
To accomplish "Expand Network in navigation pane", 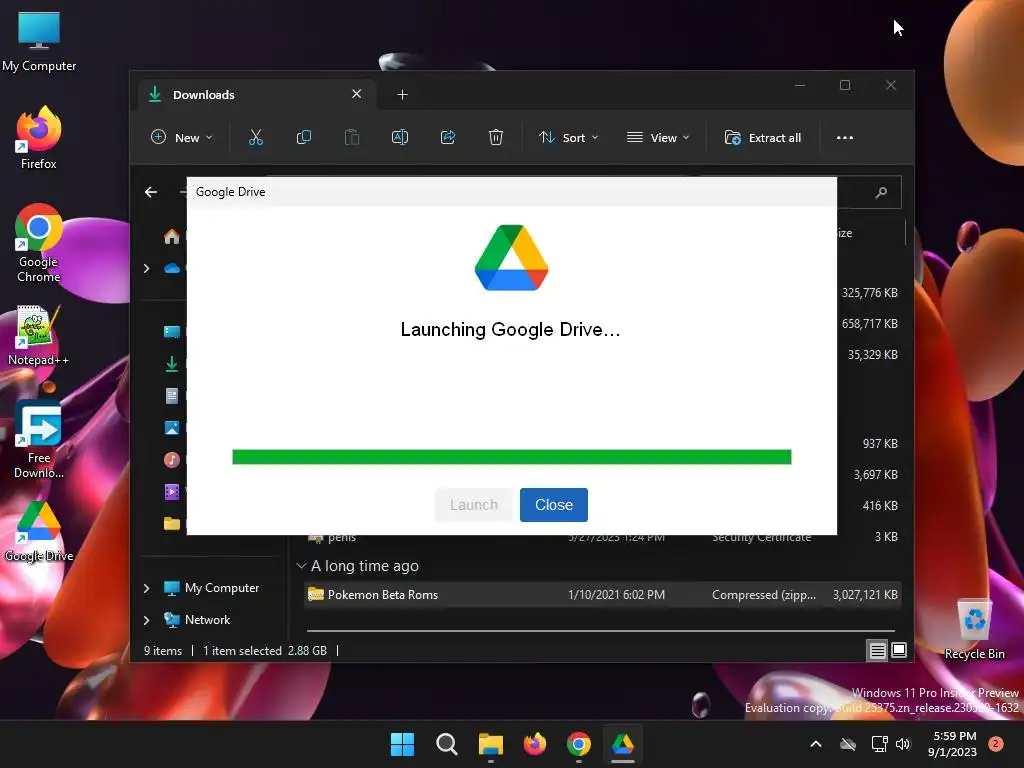I will coord(146,620).
